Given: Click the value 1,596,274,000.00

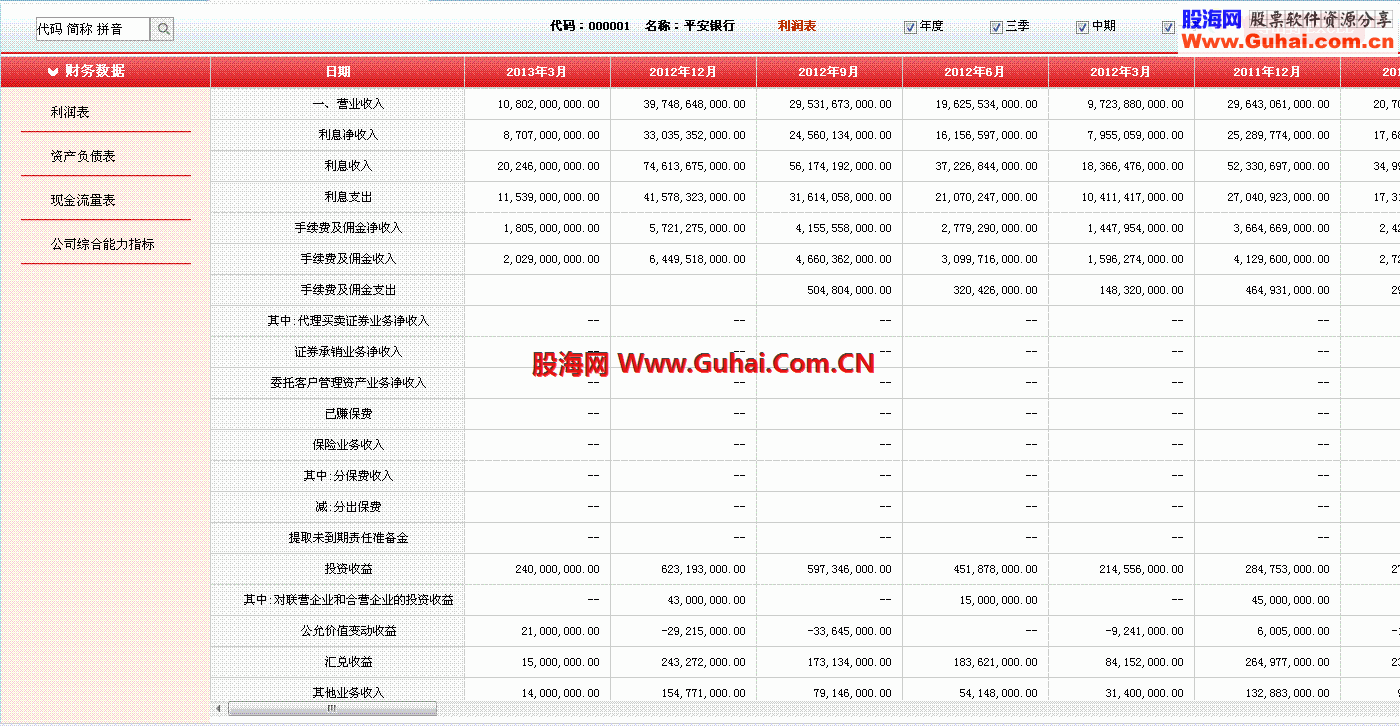Looking at the screenshot, I should pos(1135,259).
